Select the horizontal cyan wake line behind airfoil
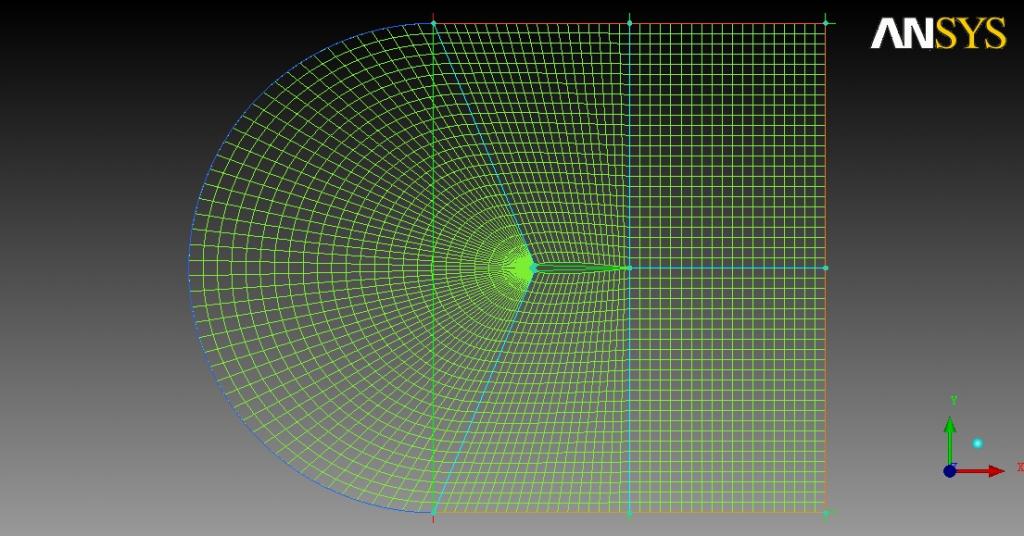The image size is (1024, 536). pos(727,268)
